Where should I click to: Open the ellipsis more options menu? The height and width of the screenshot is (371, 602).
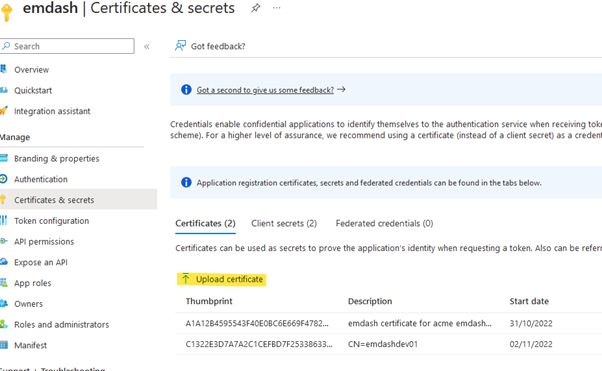pyautogui.click(x=276, y=8)
